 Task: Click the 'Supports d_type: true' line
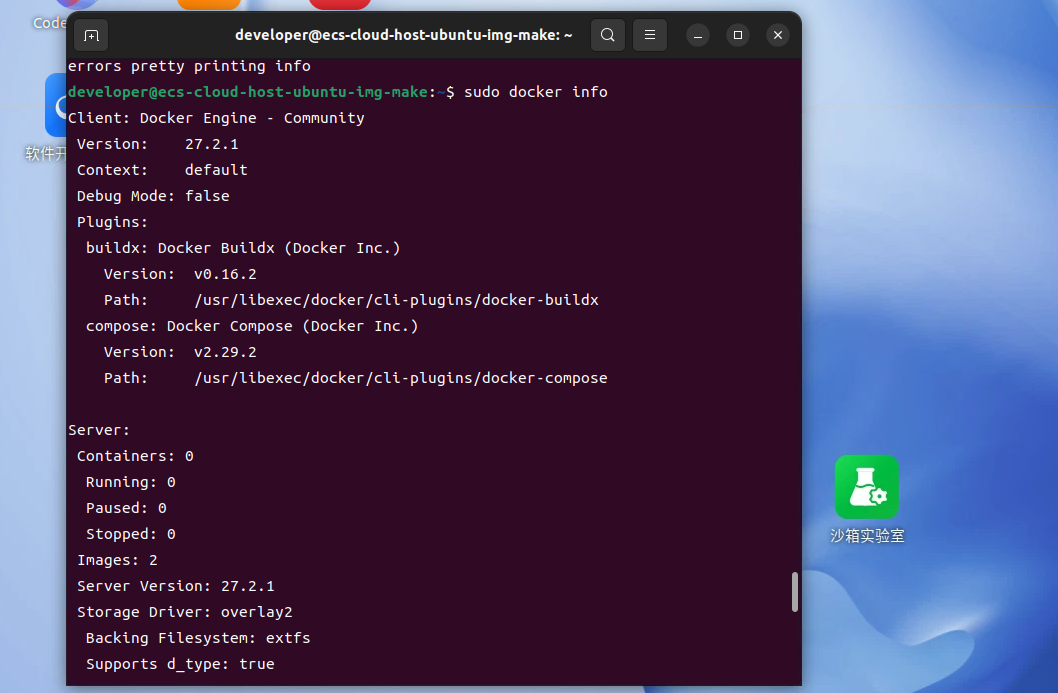tap(180, 664)
